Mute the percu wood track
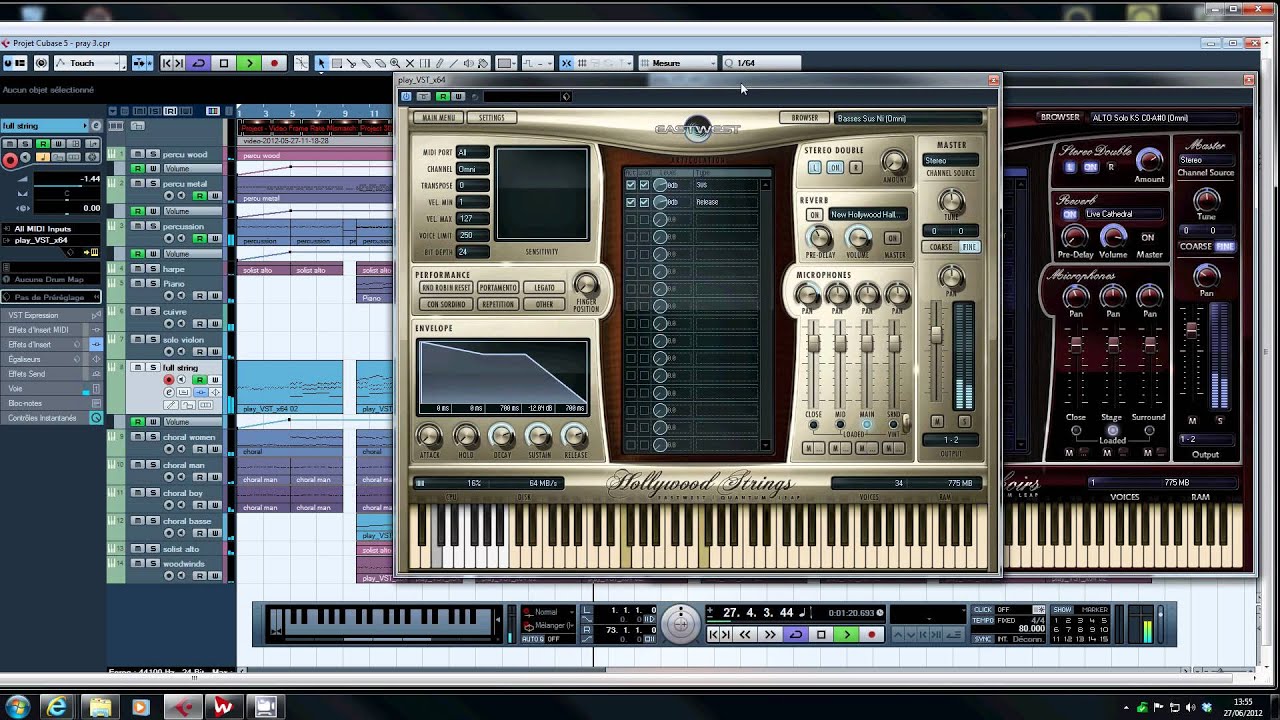This screenshot has height=720, width=1280. click(138, 154)
